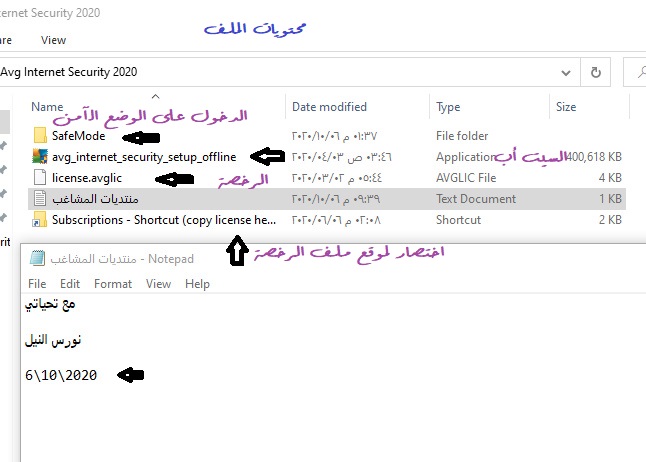
Task: Sort files by the Name column
Action: [48, 107]
